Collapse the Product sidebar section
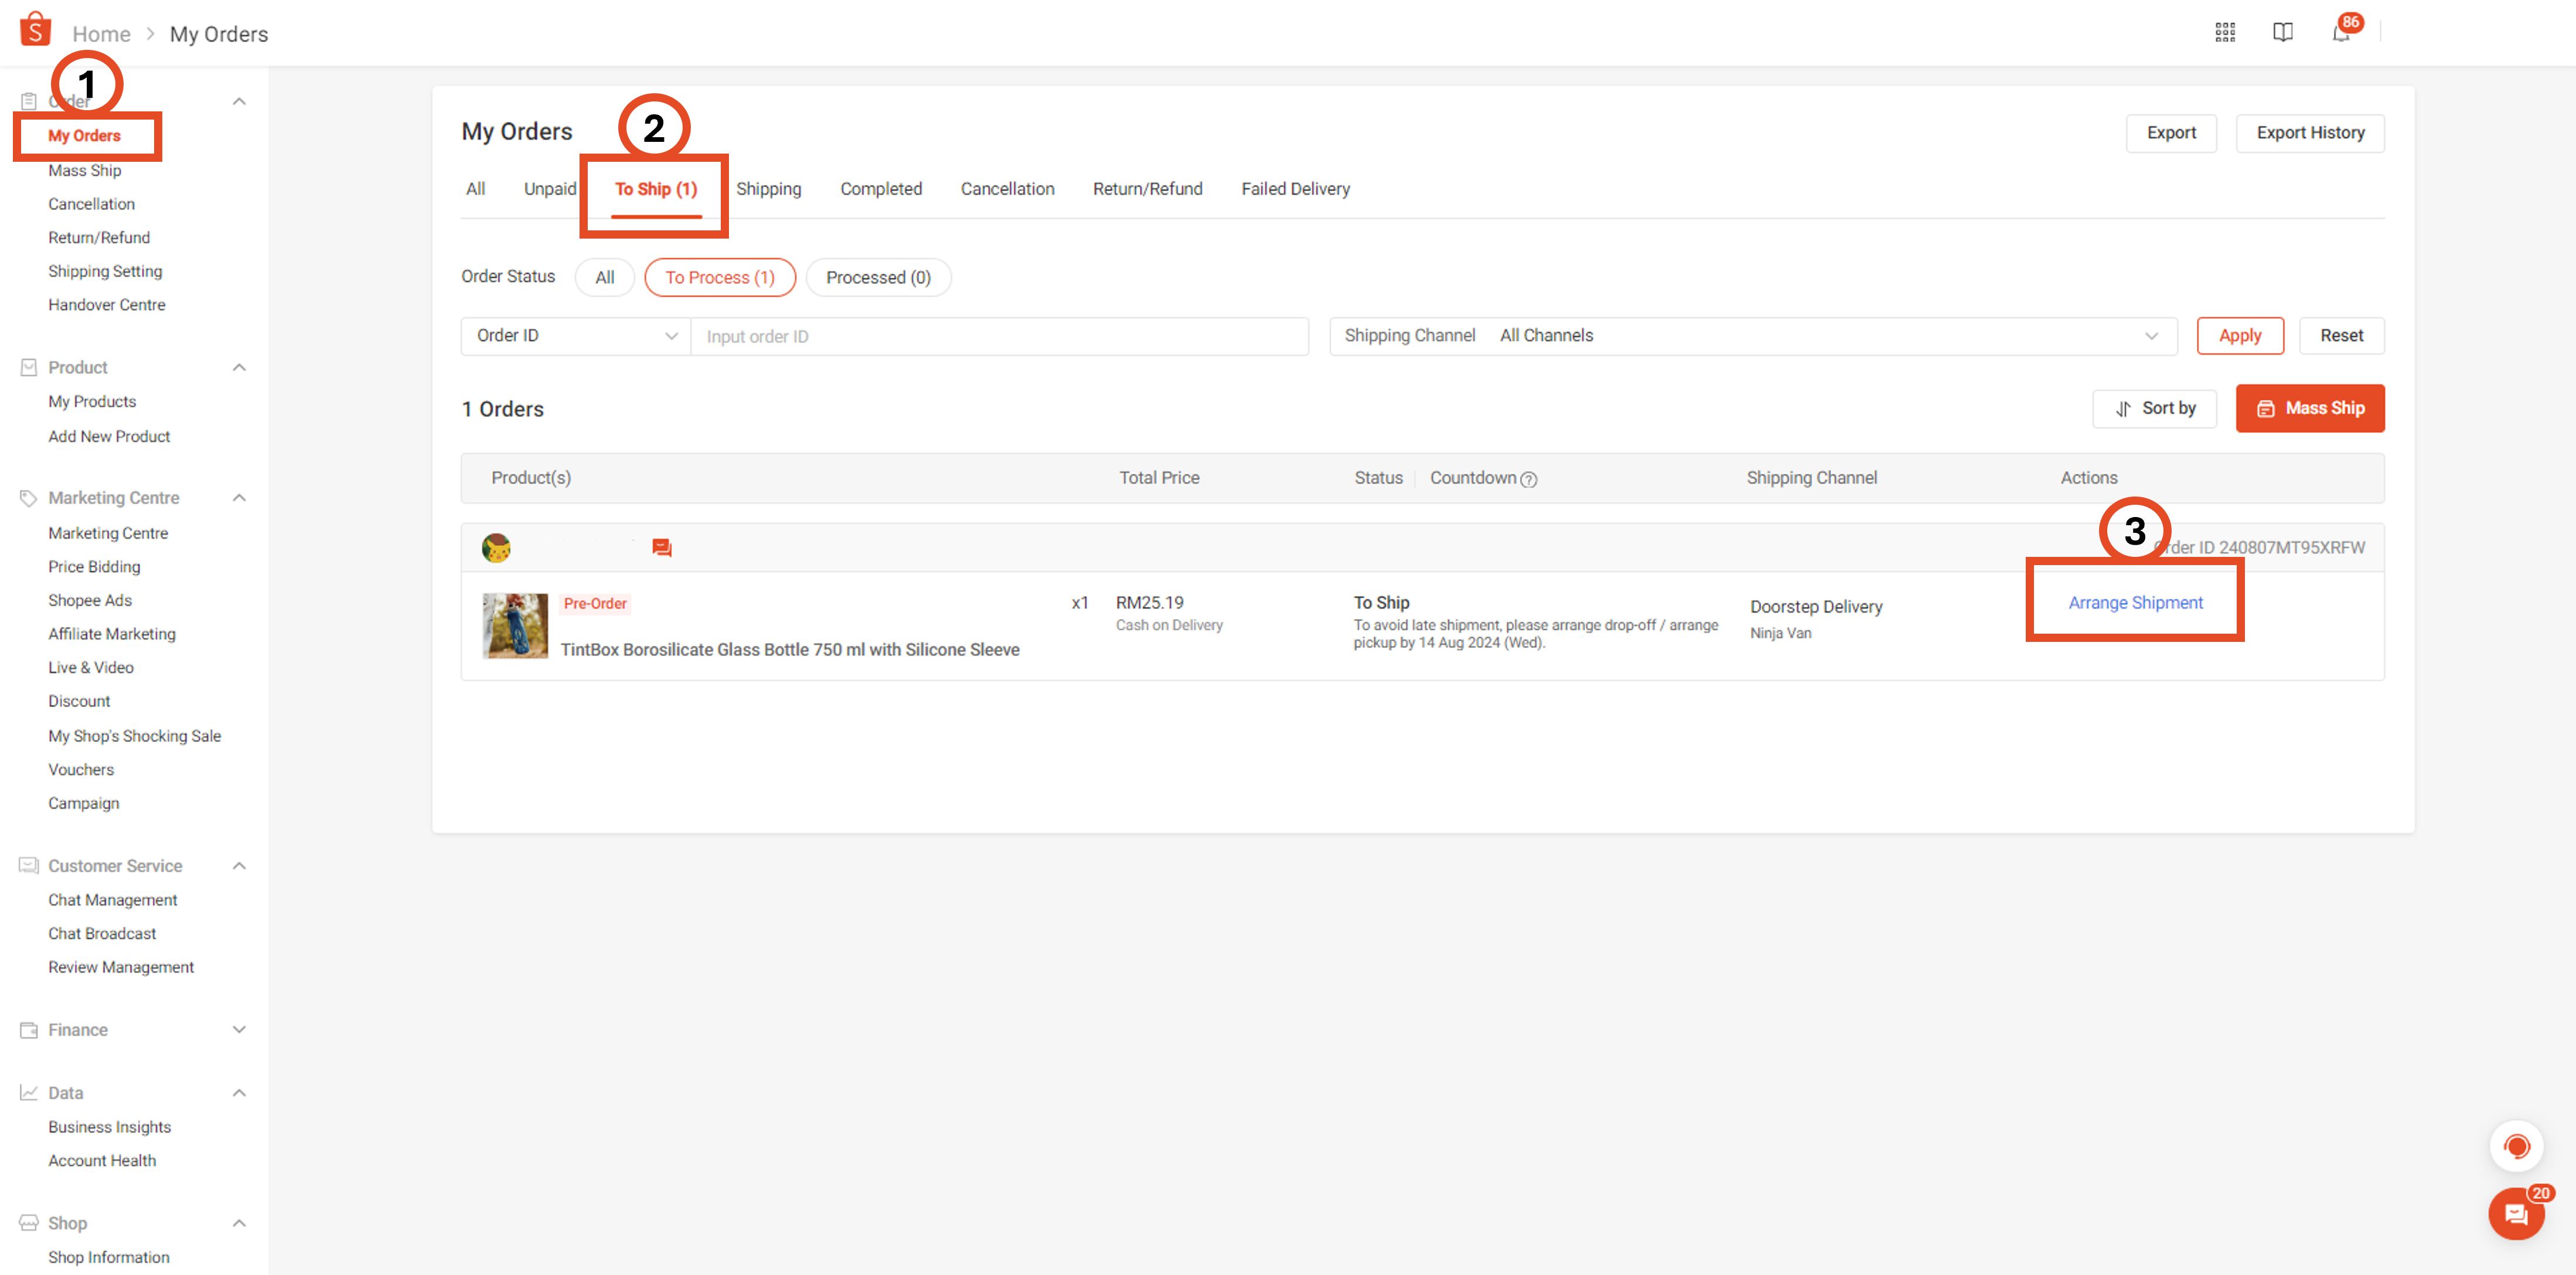 point(239,367)
